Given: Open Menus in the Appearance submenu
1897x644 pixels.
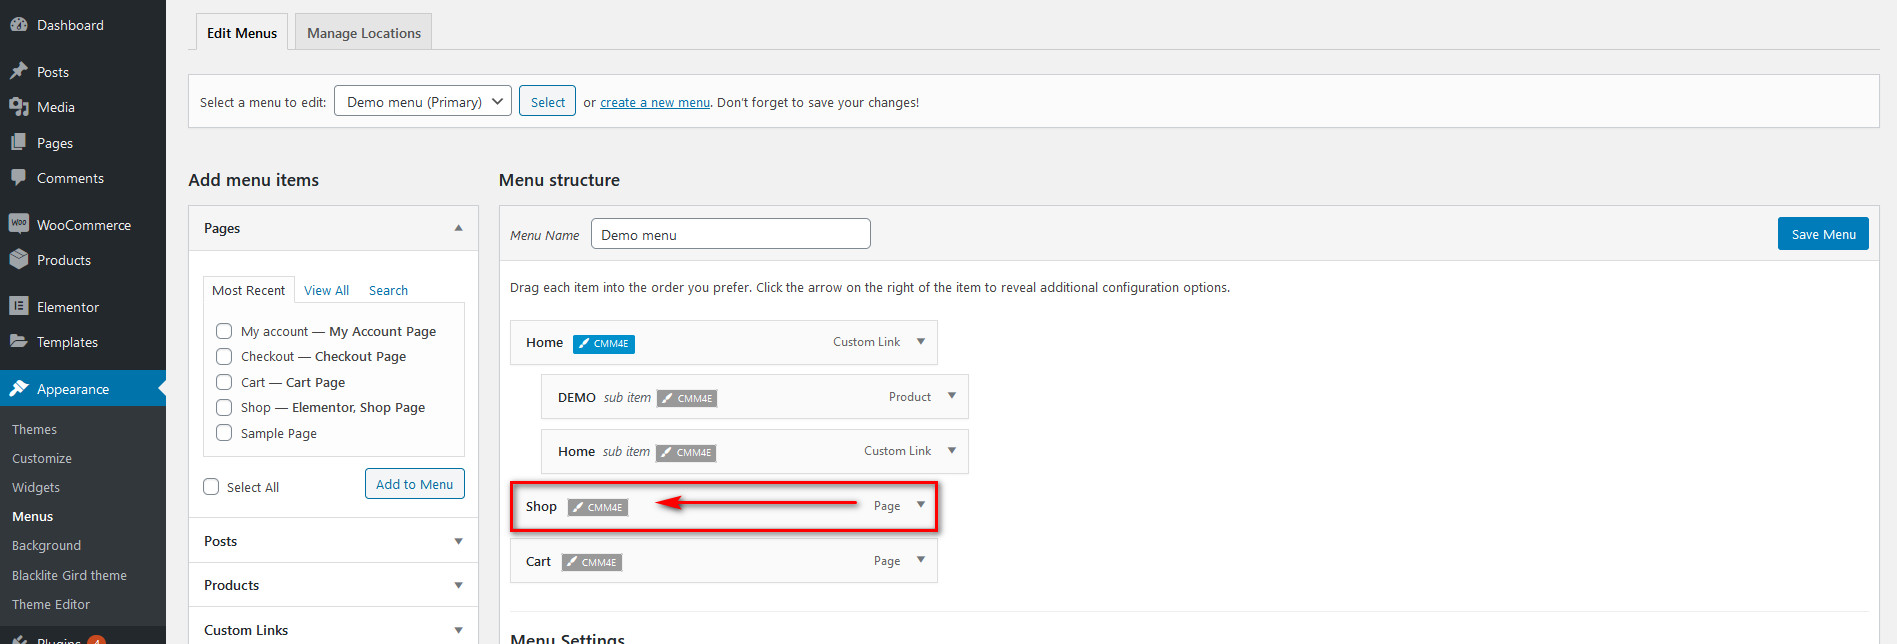Looking at the screenshot, I should [x=33, y=516].
